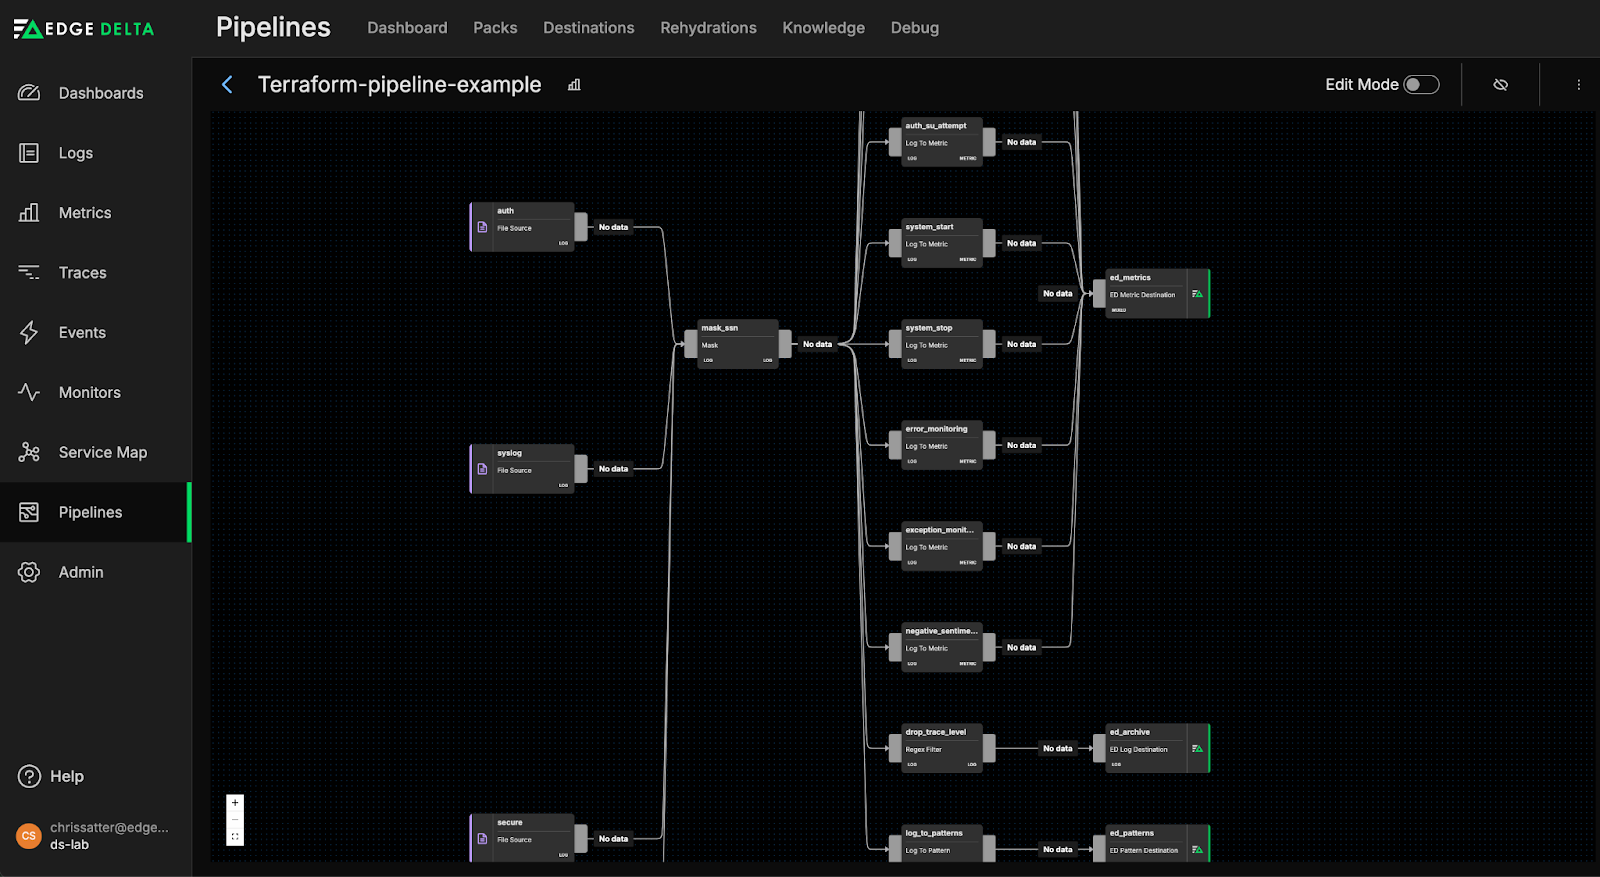Click the chart icon beside the pipeline title
1600x877 pixels.
coord(574,85)
